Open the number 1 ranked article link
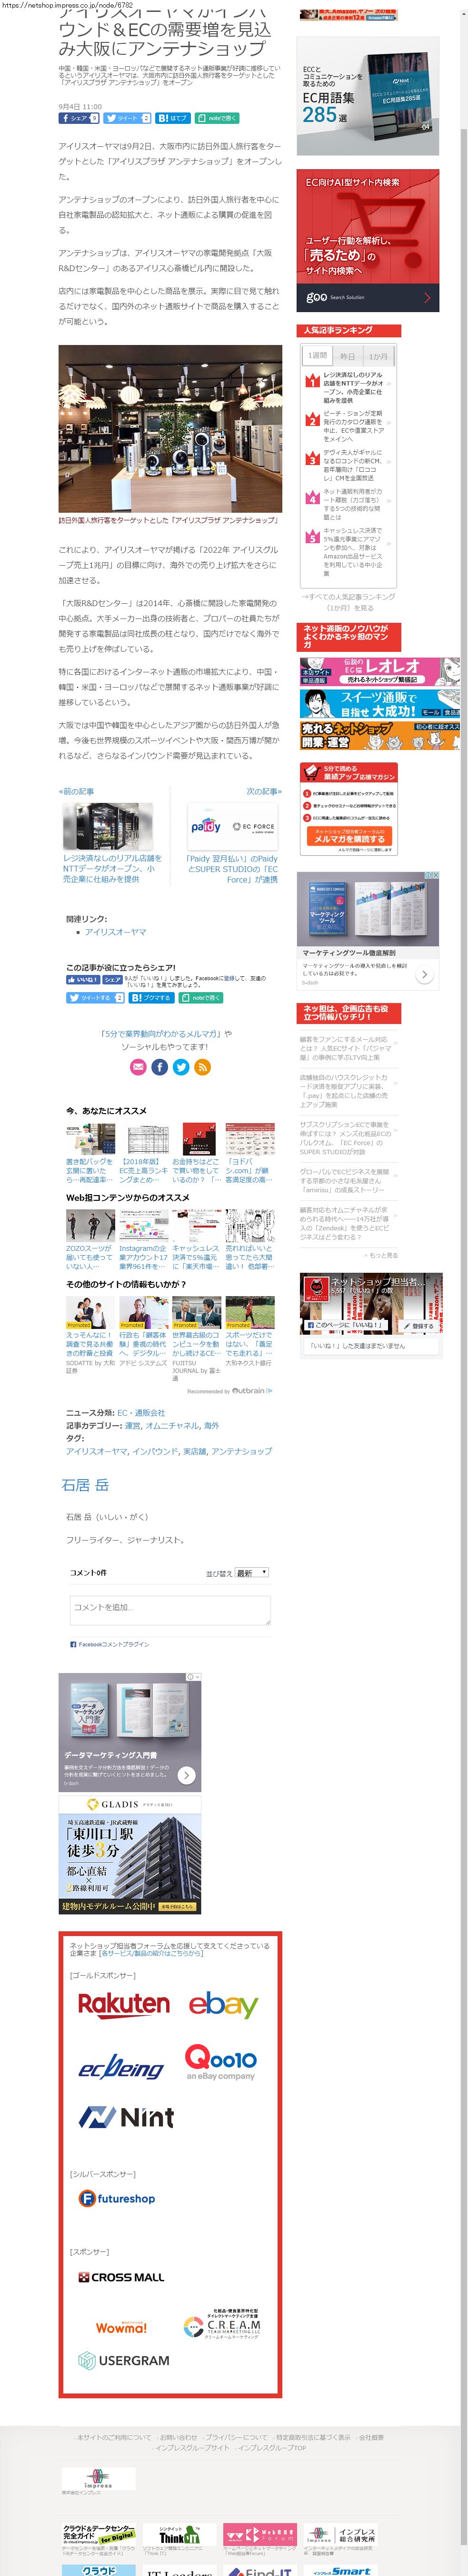 pyautogui.click(x=353, y=388)
